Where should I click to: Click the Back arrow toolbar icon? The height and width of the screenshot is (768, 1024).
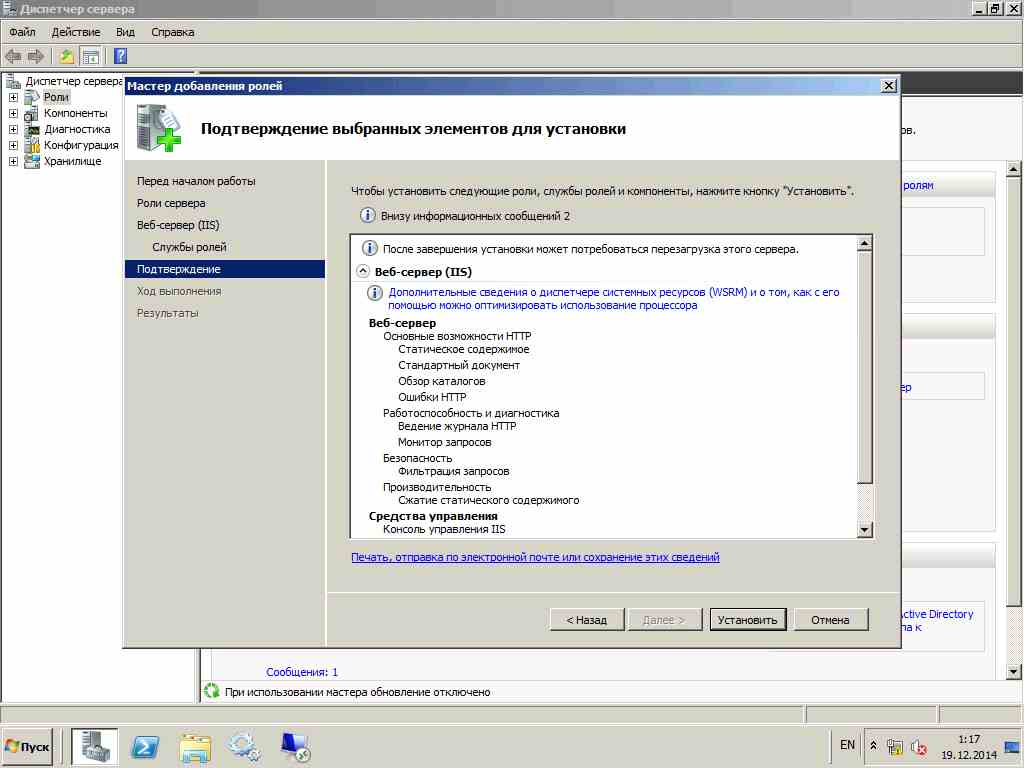(x=13, y=56)
